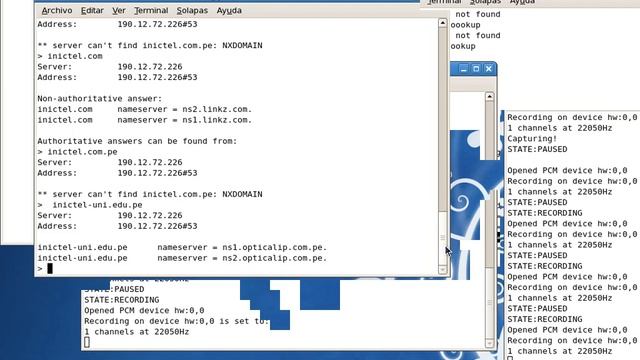
Task: Open Solapas menu in the background terminal
Action: [x=485, y=2]
